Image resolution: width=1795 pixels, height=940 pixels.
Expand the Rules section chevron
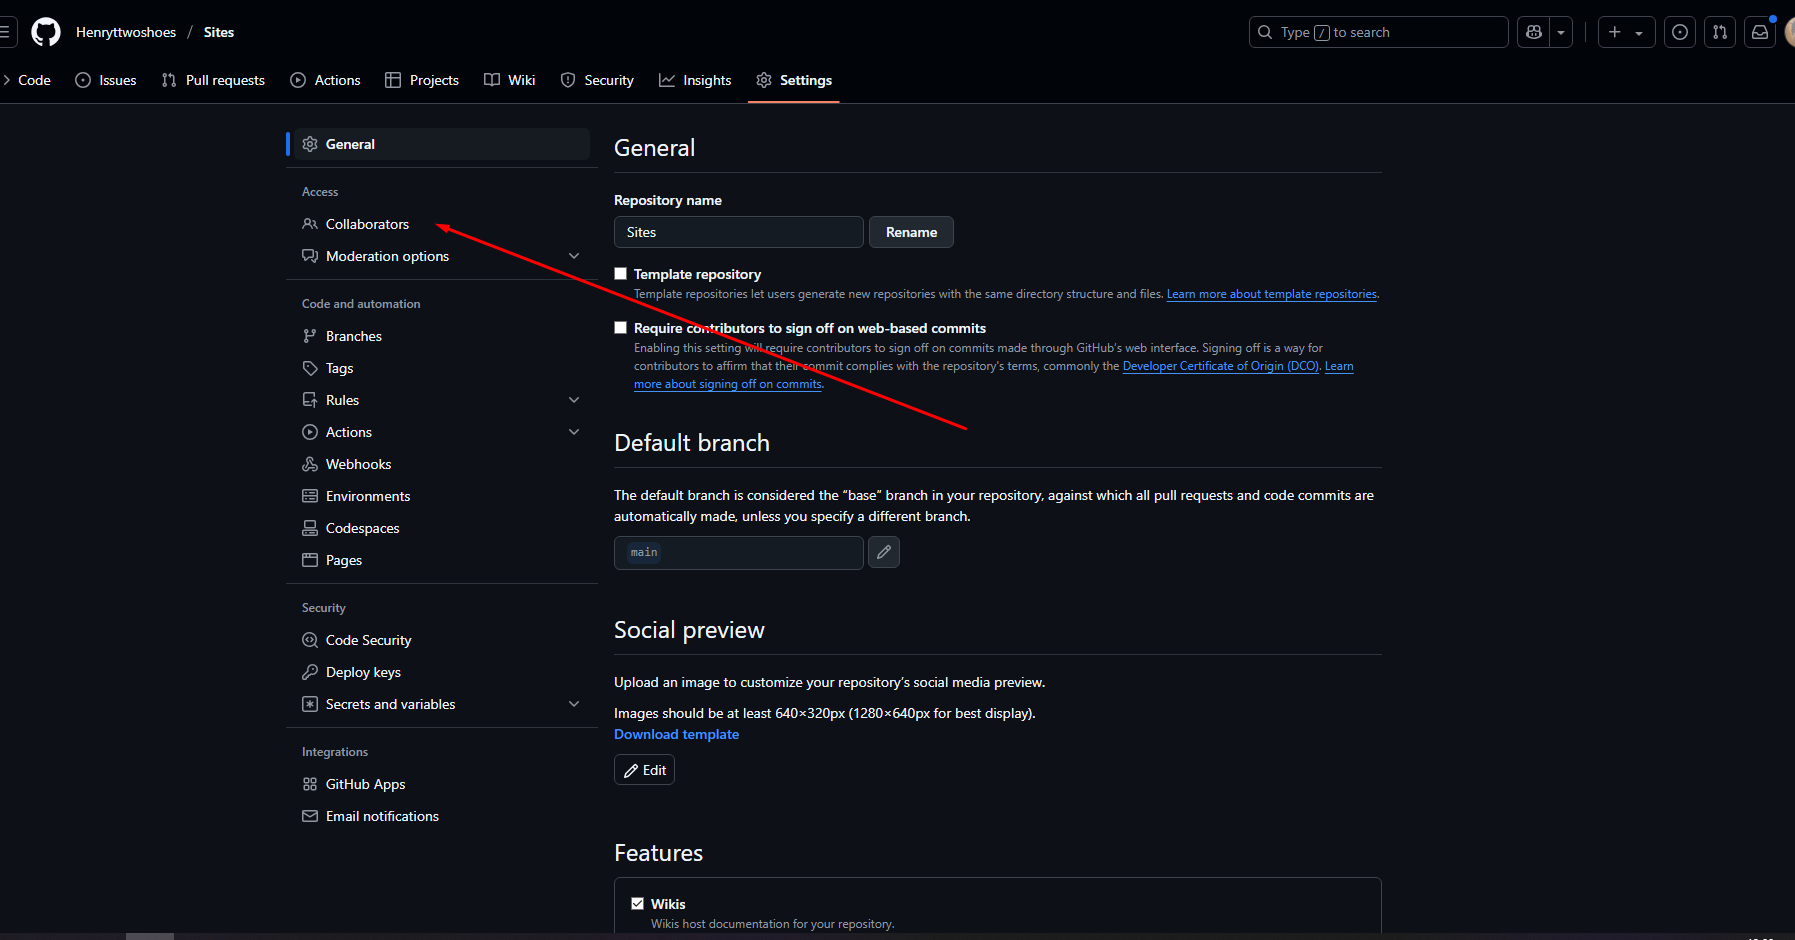[x=574, y=400]
